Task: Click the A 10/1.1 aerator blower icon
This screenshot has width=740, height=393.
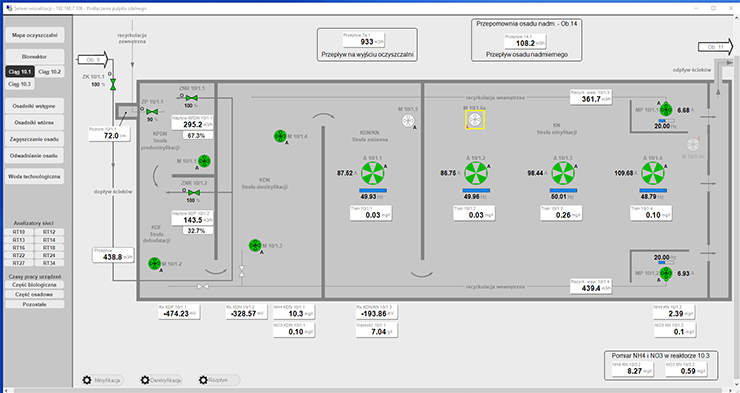Action: [x=373, y=173]
